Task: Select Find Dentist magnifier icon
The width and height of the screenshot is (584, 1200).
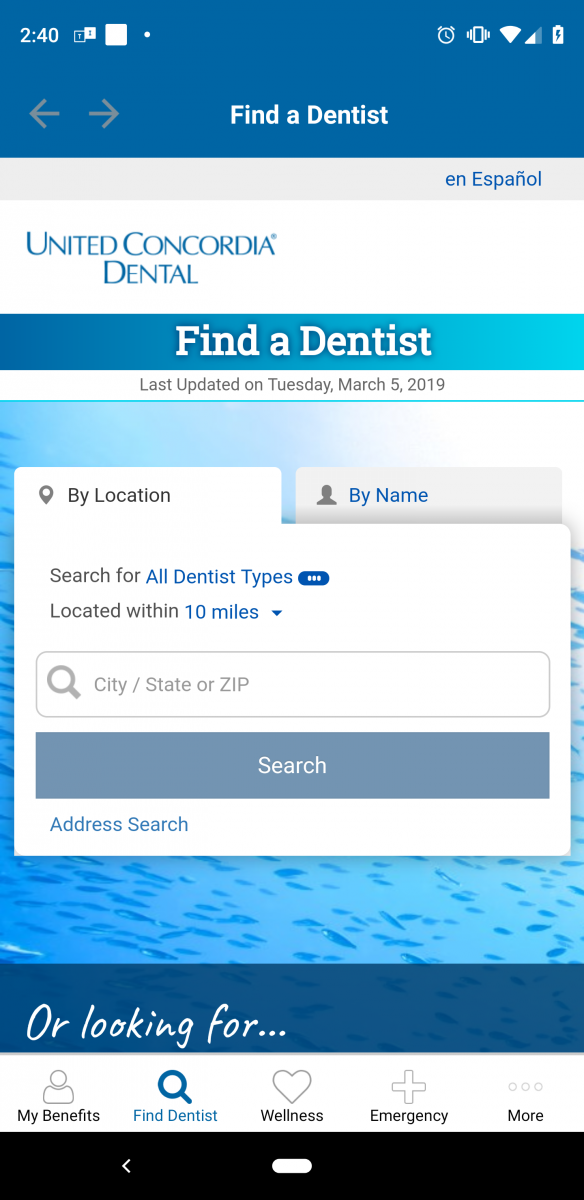Action: [x=175, y=1087]
